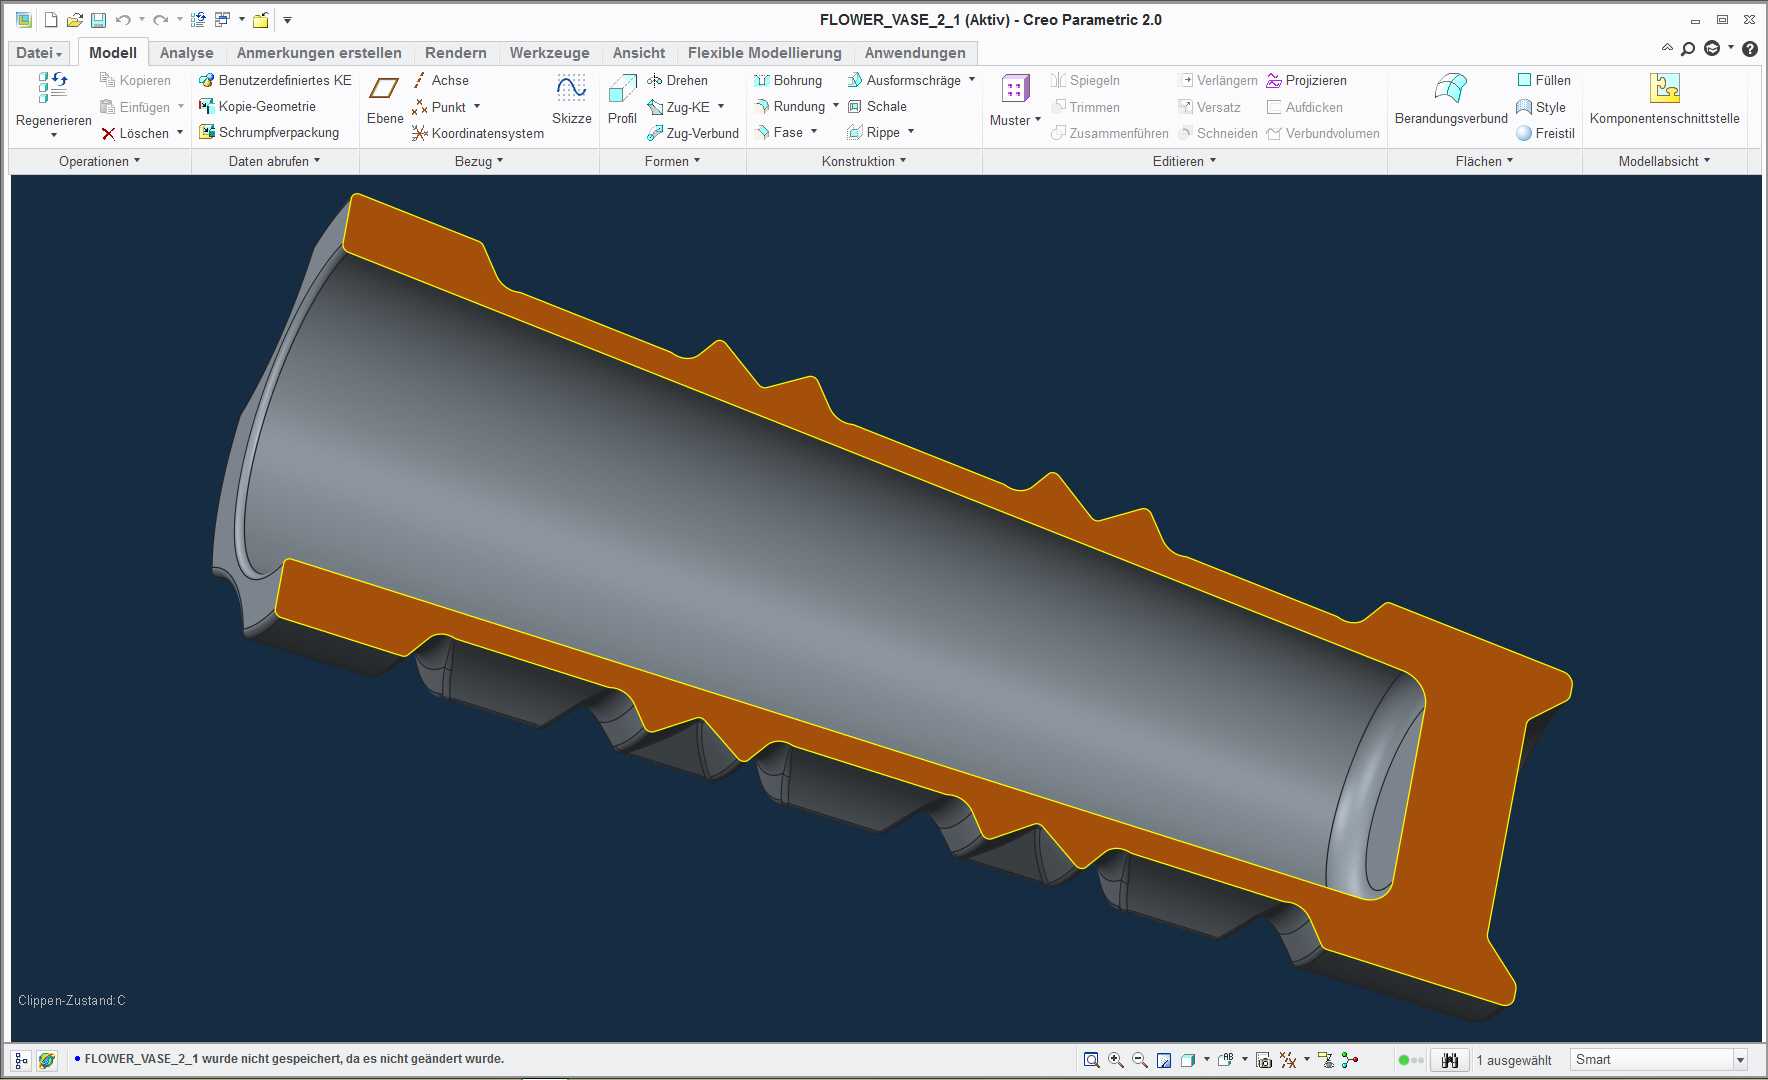Select the Freistil freestyle tool
This screenshot has width=1768, height=1080.
(1545, 133)
